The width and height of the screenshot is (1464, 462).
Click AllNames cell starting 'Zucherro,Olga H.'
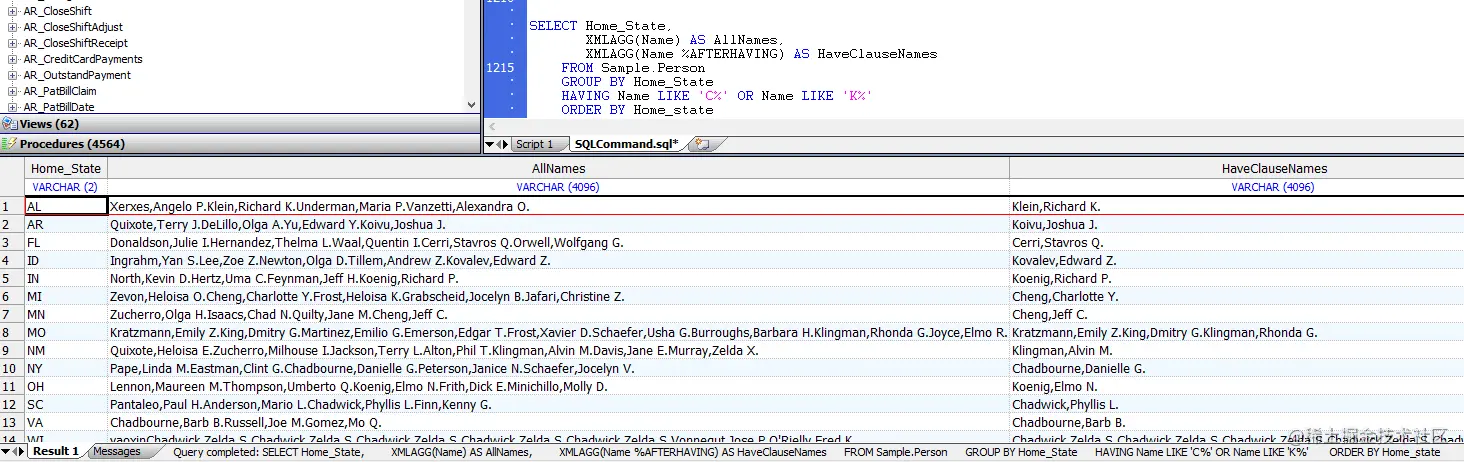pyautogui.click(x=558, y=314)
